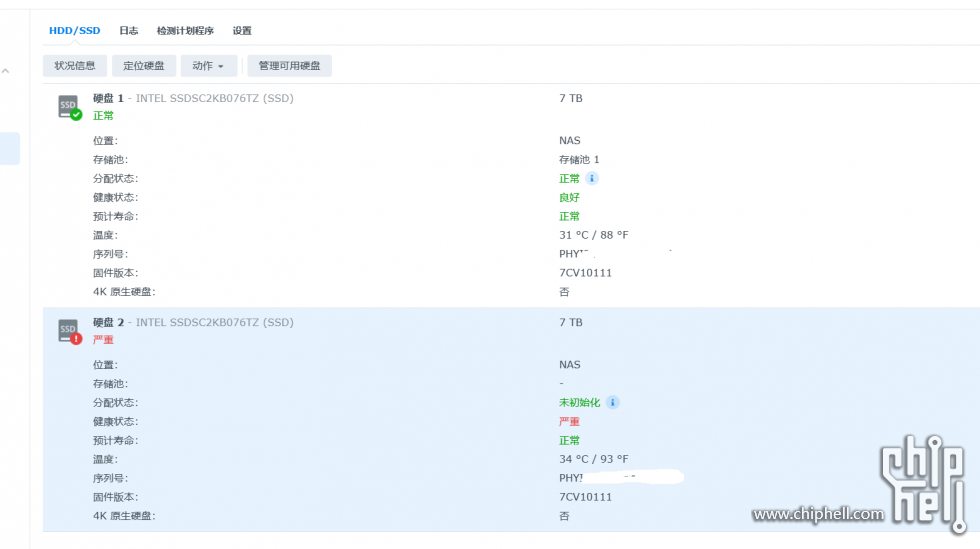980x549 pixels.
Task: Click the 严重 status under 硬盘 2 title
Action: pyautogui.click(x=103, y=340)
